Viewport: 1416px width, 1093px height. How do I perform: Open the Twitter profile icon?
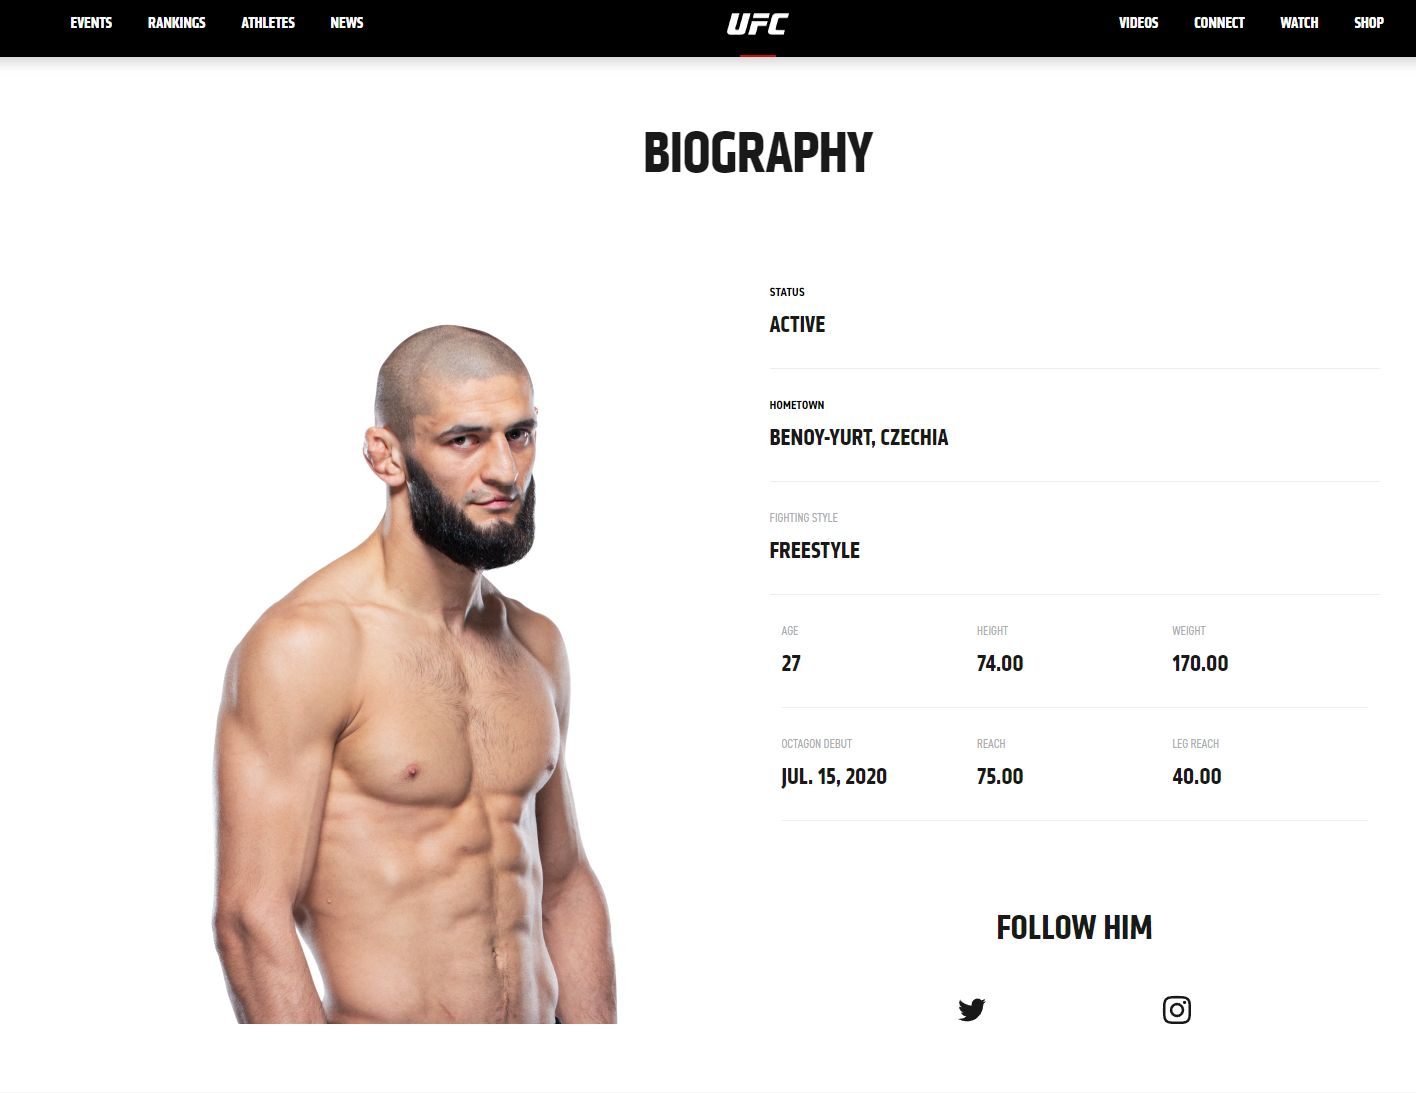971,1009
